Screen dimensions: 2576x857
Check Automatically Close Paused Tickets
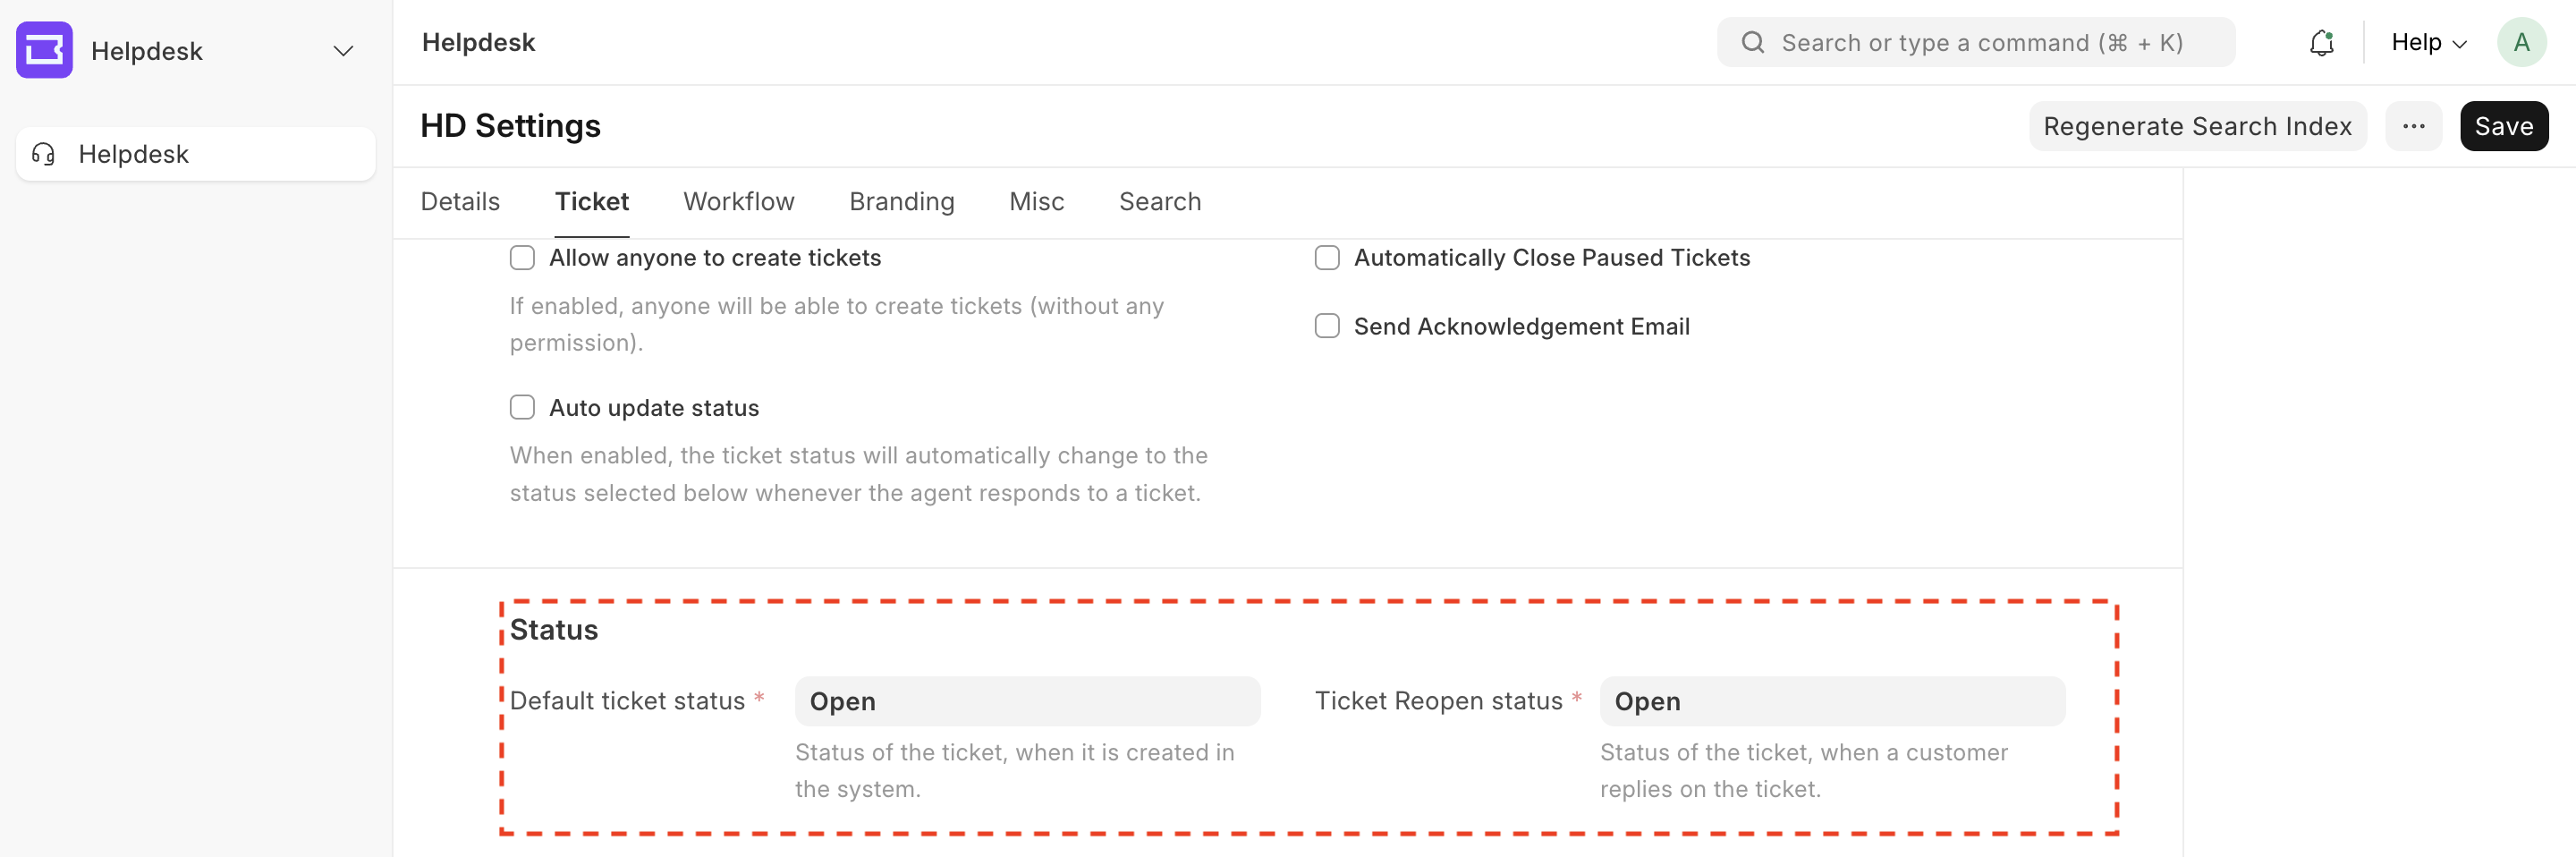[x=1327, y=258]
